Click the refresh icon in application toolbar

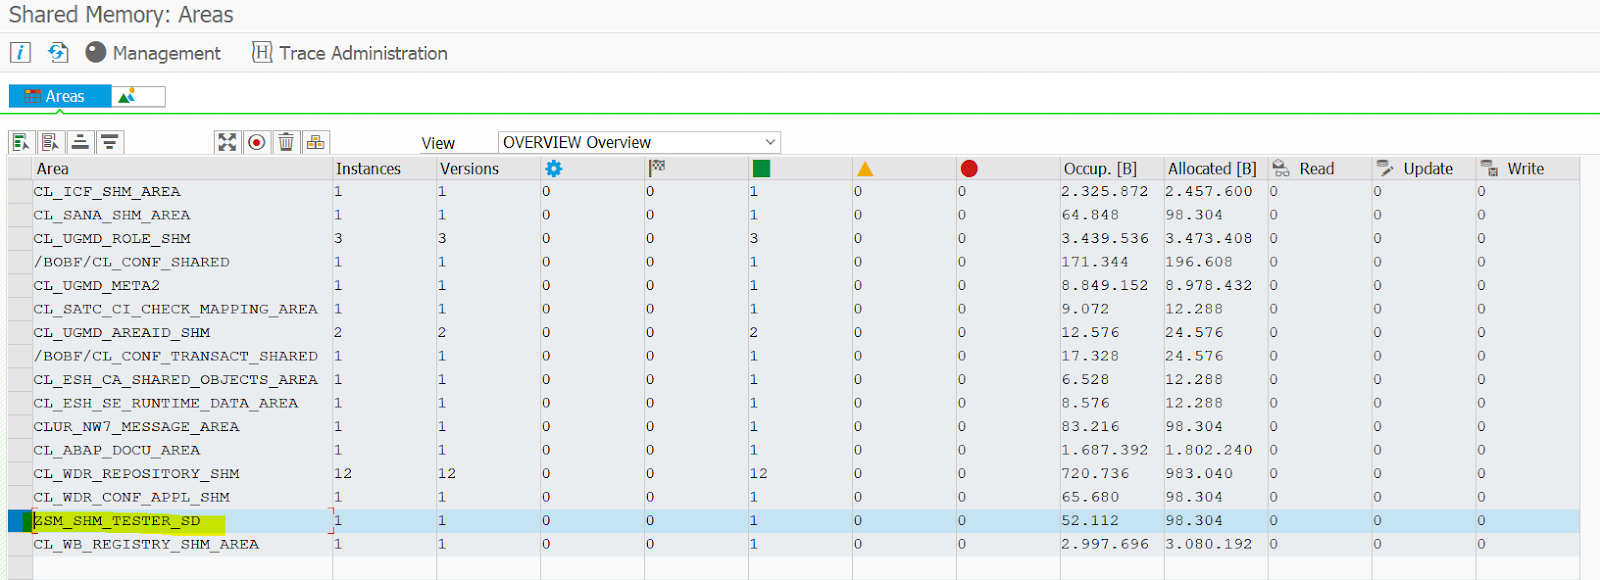pos(58,52)
